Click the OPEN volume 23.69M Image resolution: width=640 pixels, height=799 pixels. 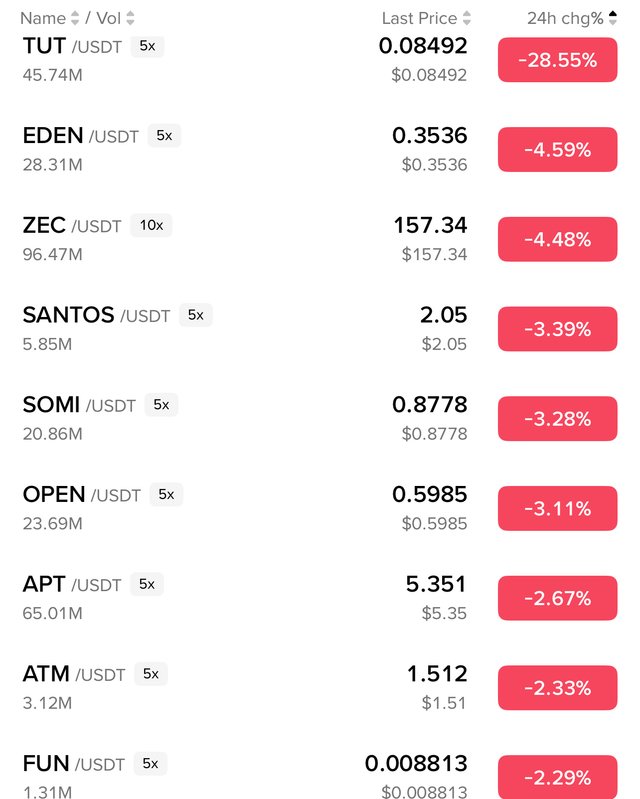pyautogui.click(x=52, y=523)
